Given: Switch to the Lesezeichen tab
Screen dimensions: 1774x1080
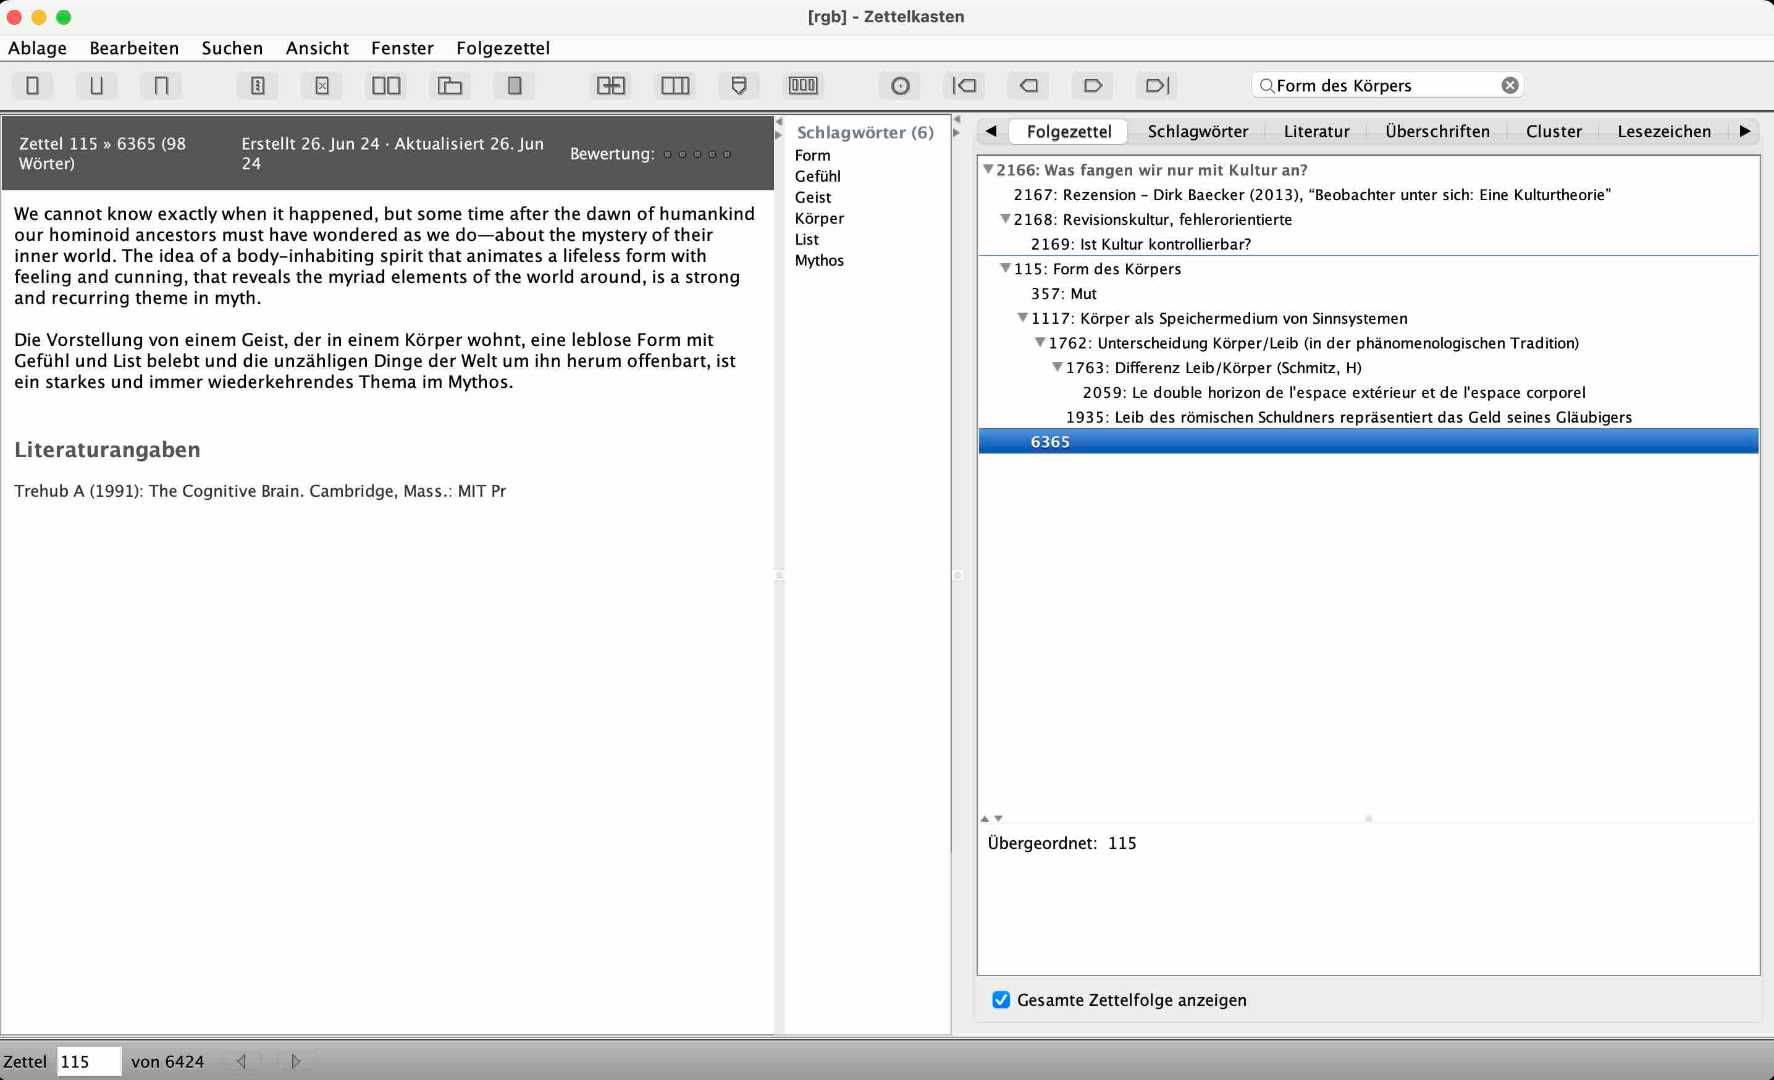Looking at the screenshot, I should 1664,131.
